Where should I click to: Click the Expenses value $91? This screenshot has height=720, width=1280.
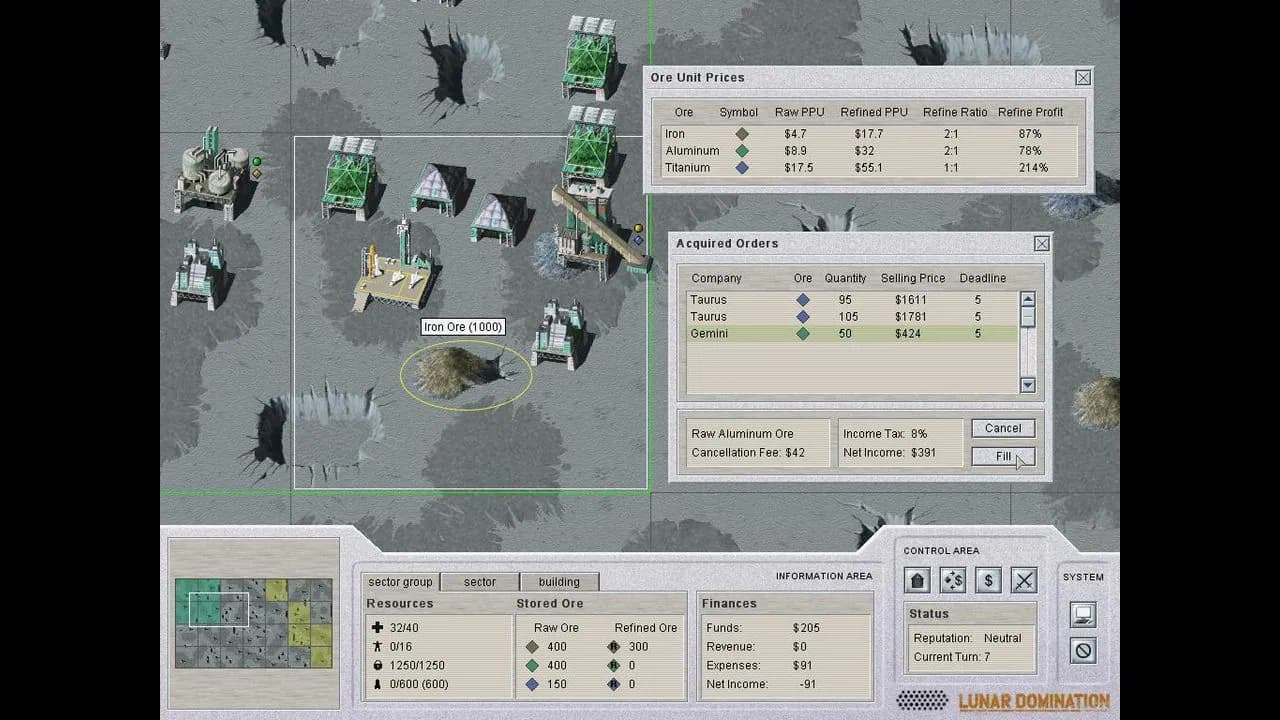pyautogui.click(x=804, y=666)
